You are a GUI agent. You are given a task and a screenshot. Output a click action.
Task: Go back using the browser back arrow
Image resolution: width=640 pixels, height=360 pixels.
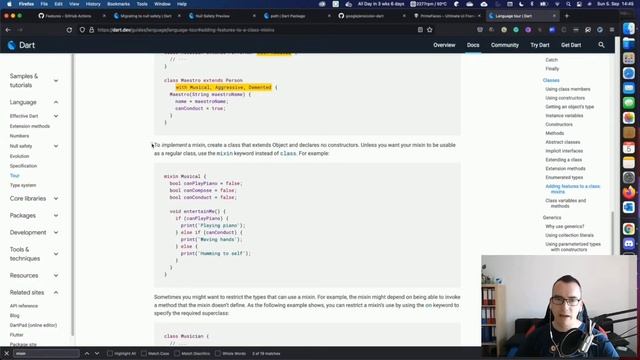click(8, 30)
